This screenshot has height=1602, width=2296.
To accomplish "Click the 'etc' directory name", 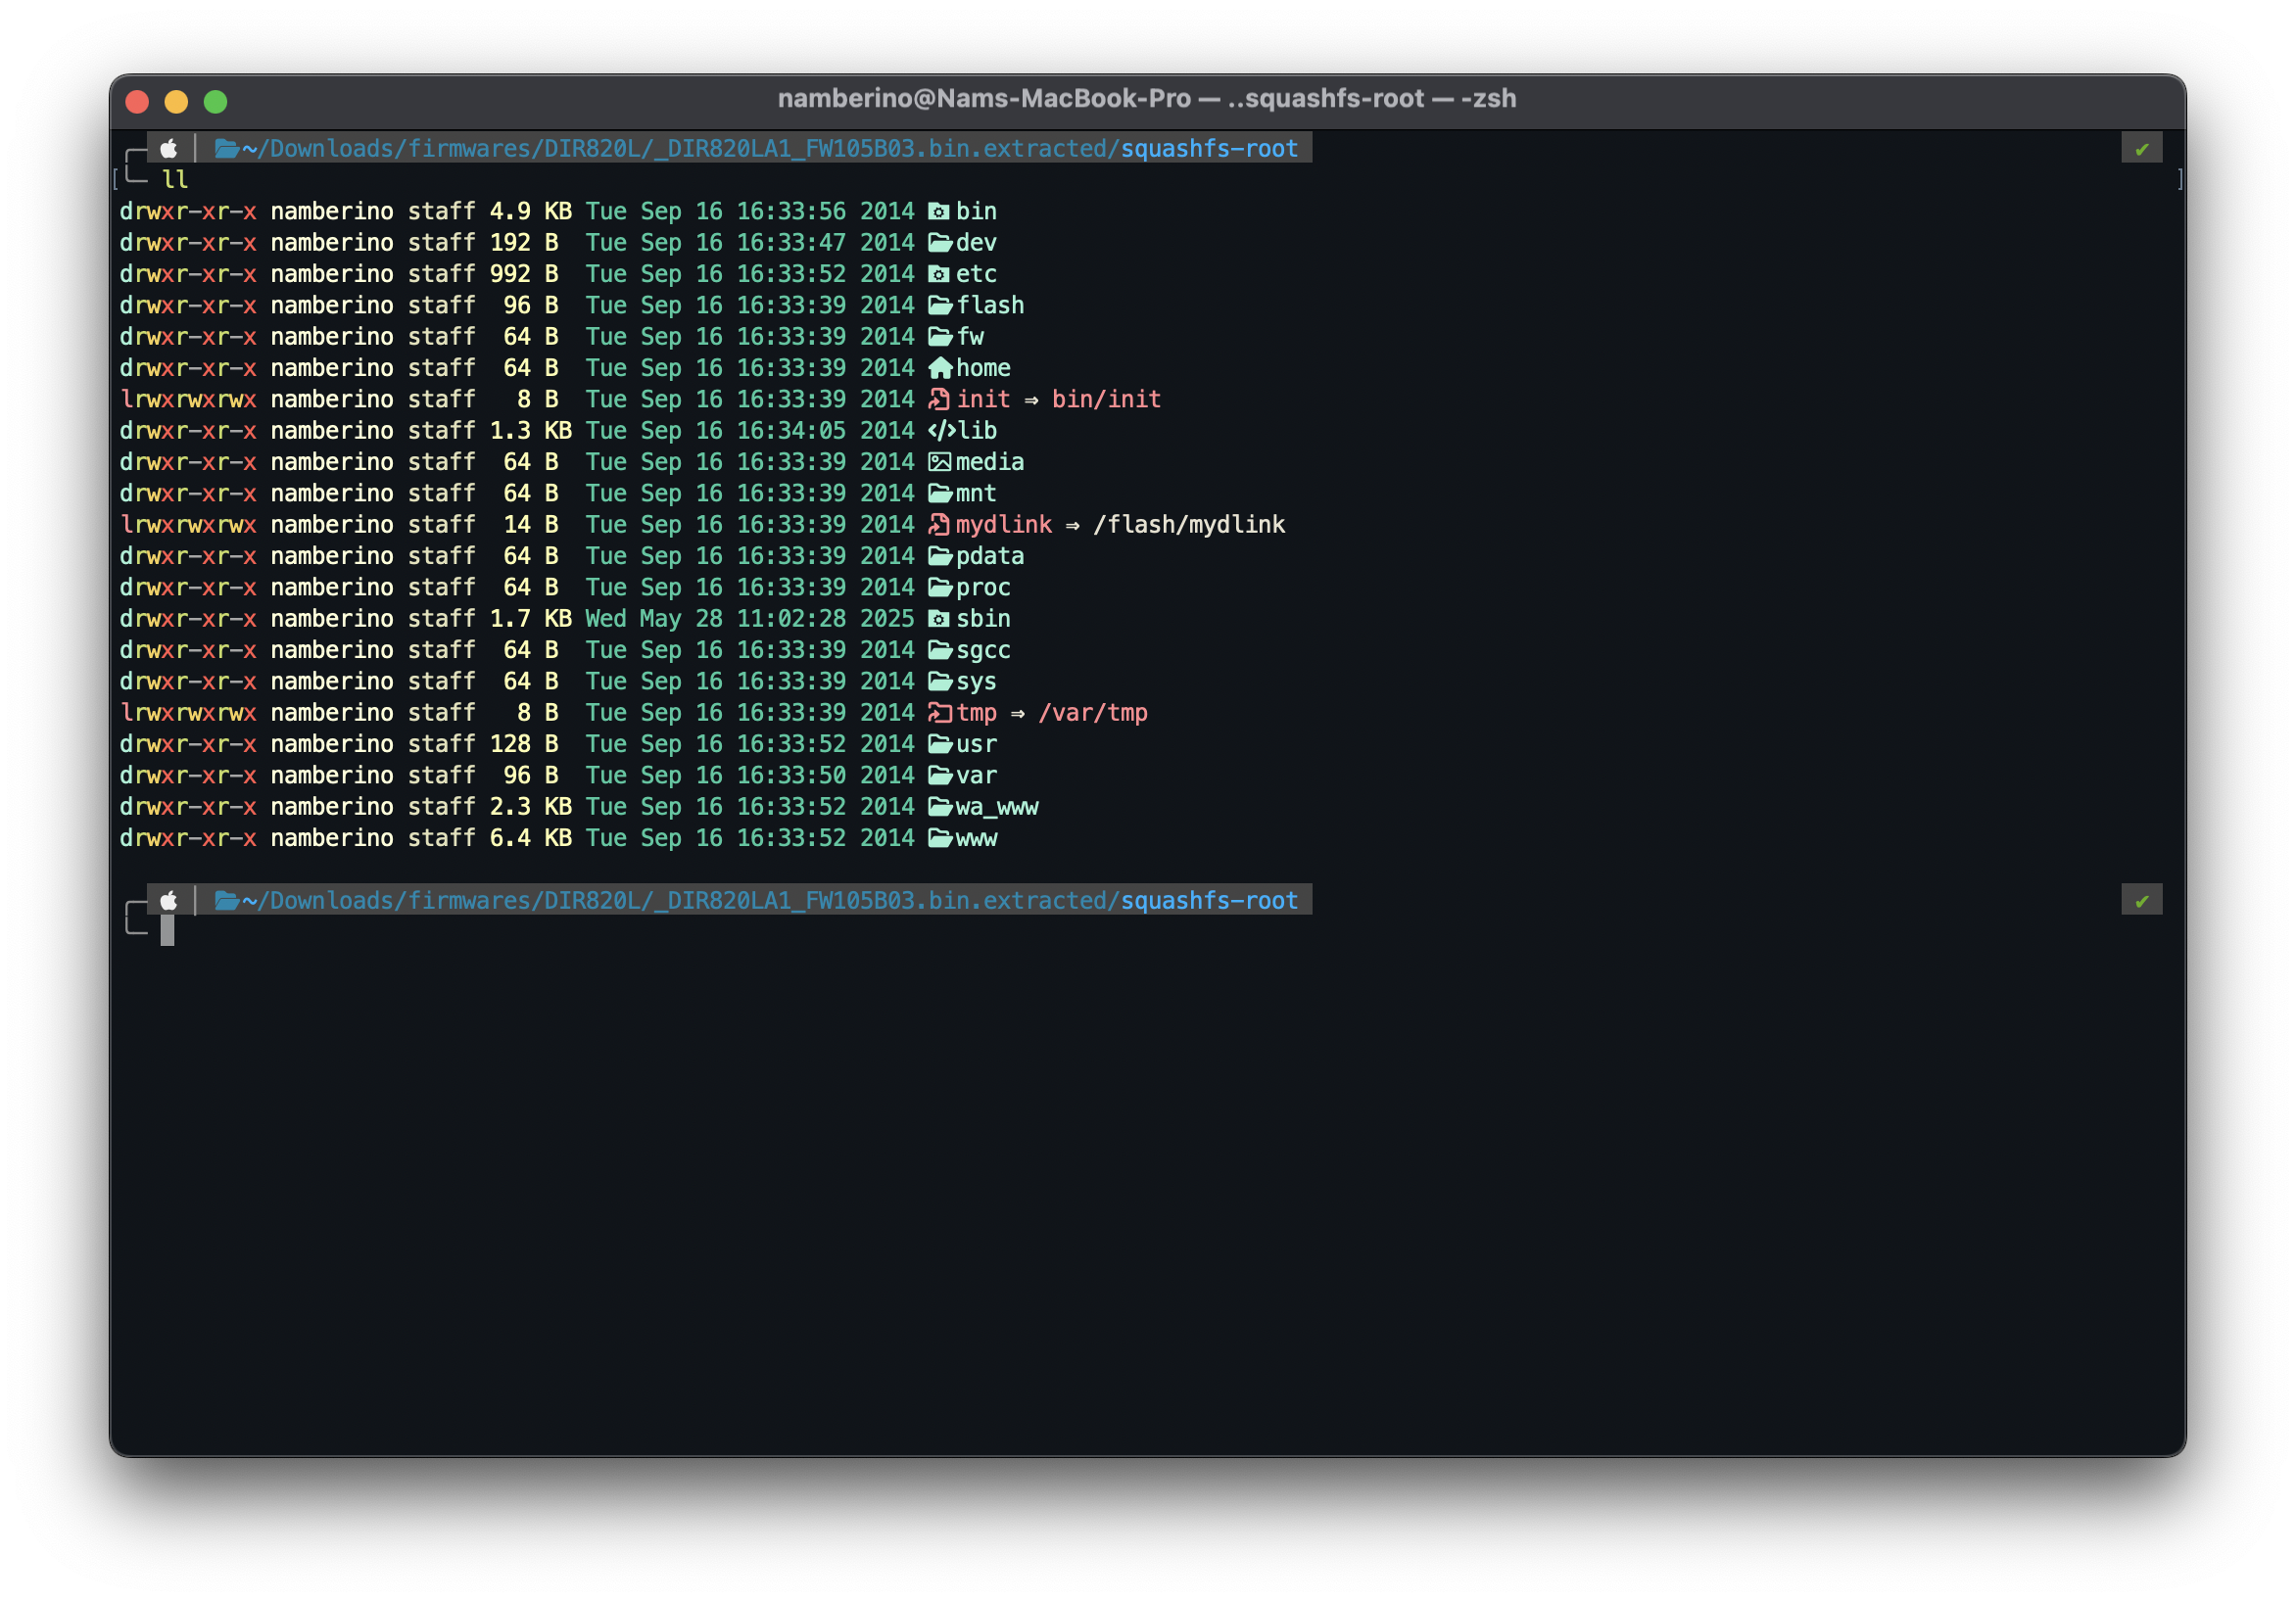I will (x=976, y=274).
